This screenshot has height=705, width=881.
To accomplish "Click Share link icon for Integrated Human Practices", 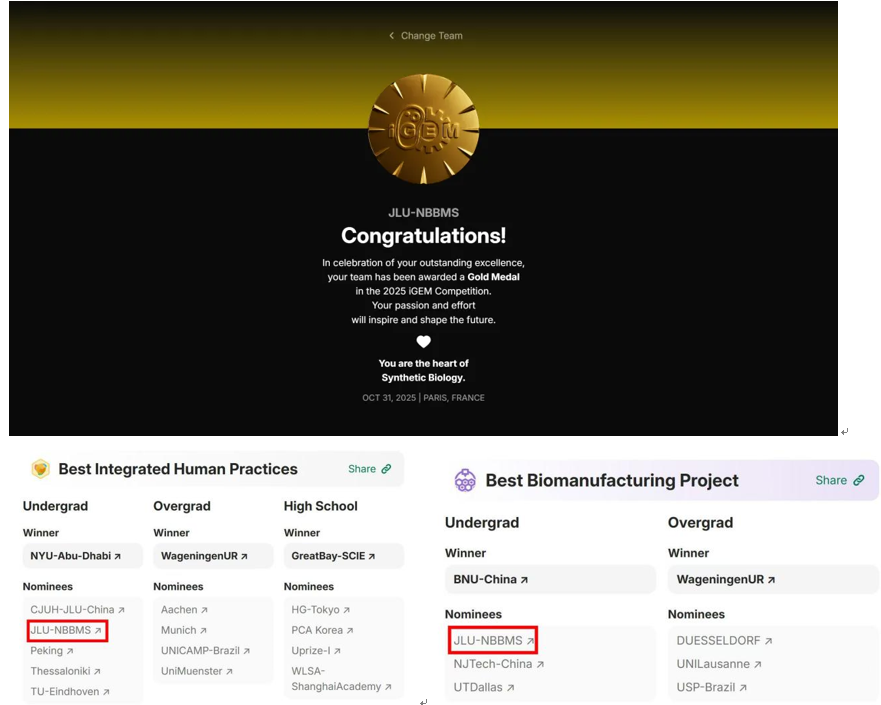I will coord(386,469).
